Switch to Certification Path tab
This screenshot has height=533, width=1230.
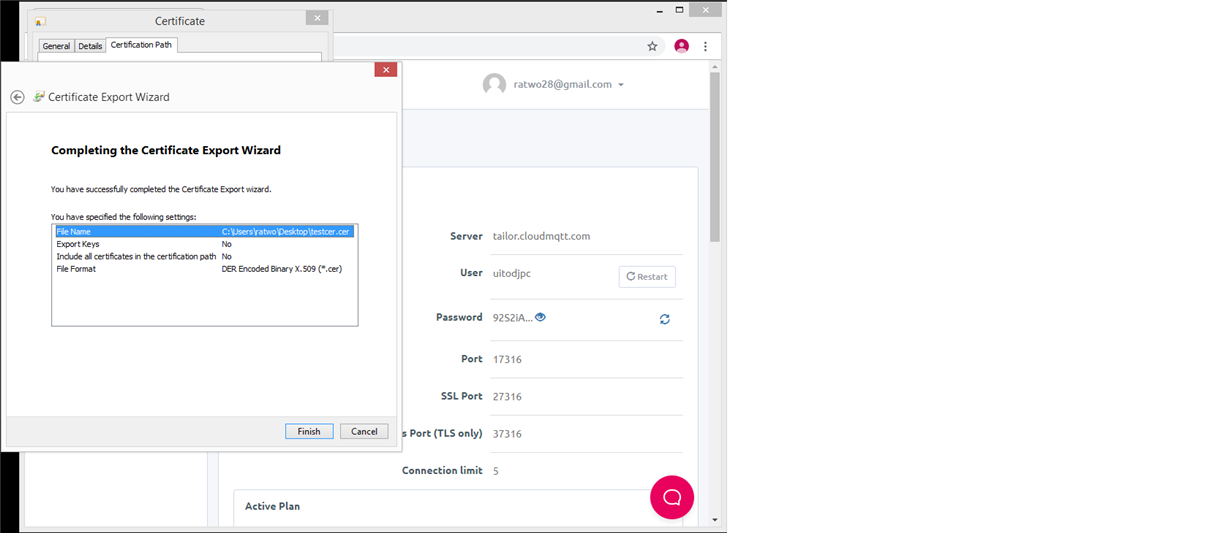pyautogui.click(x=141, y=45)
